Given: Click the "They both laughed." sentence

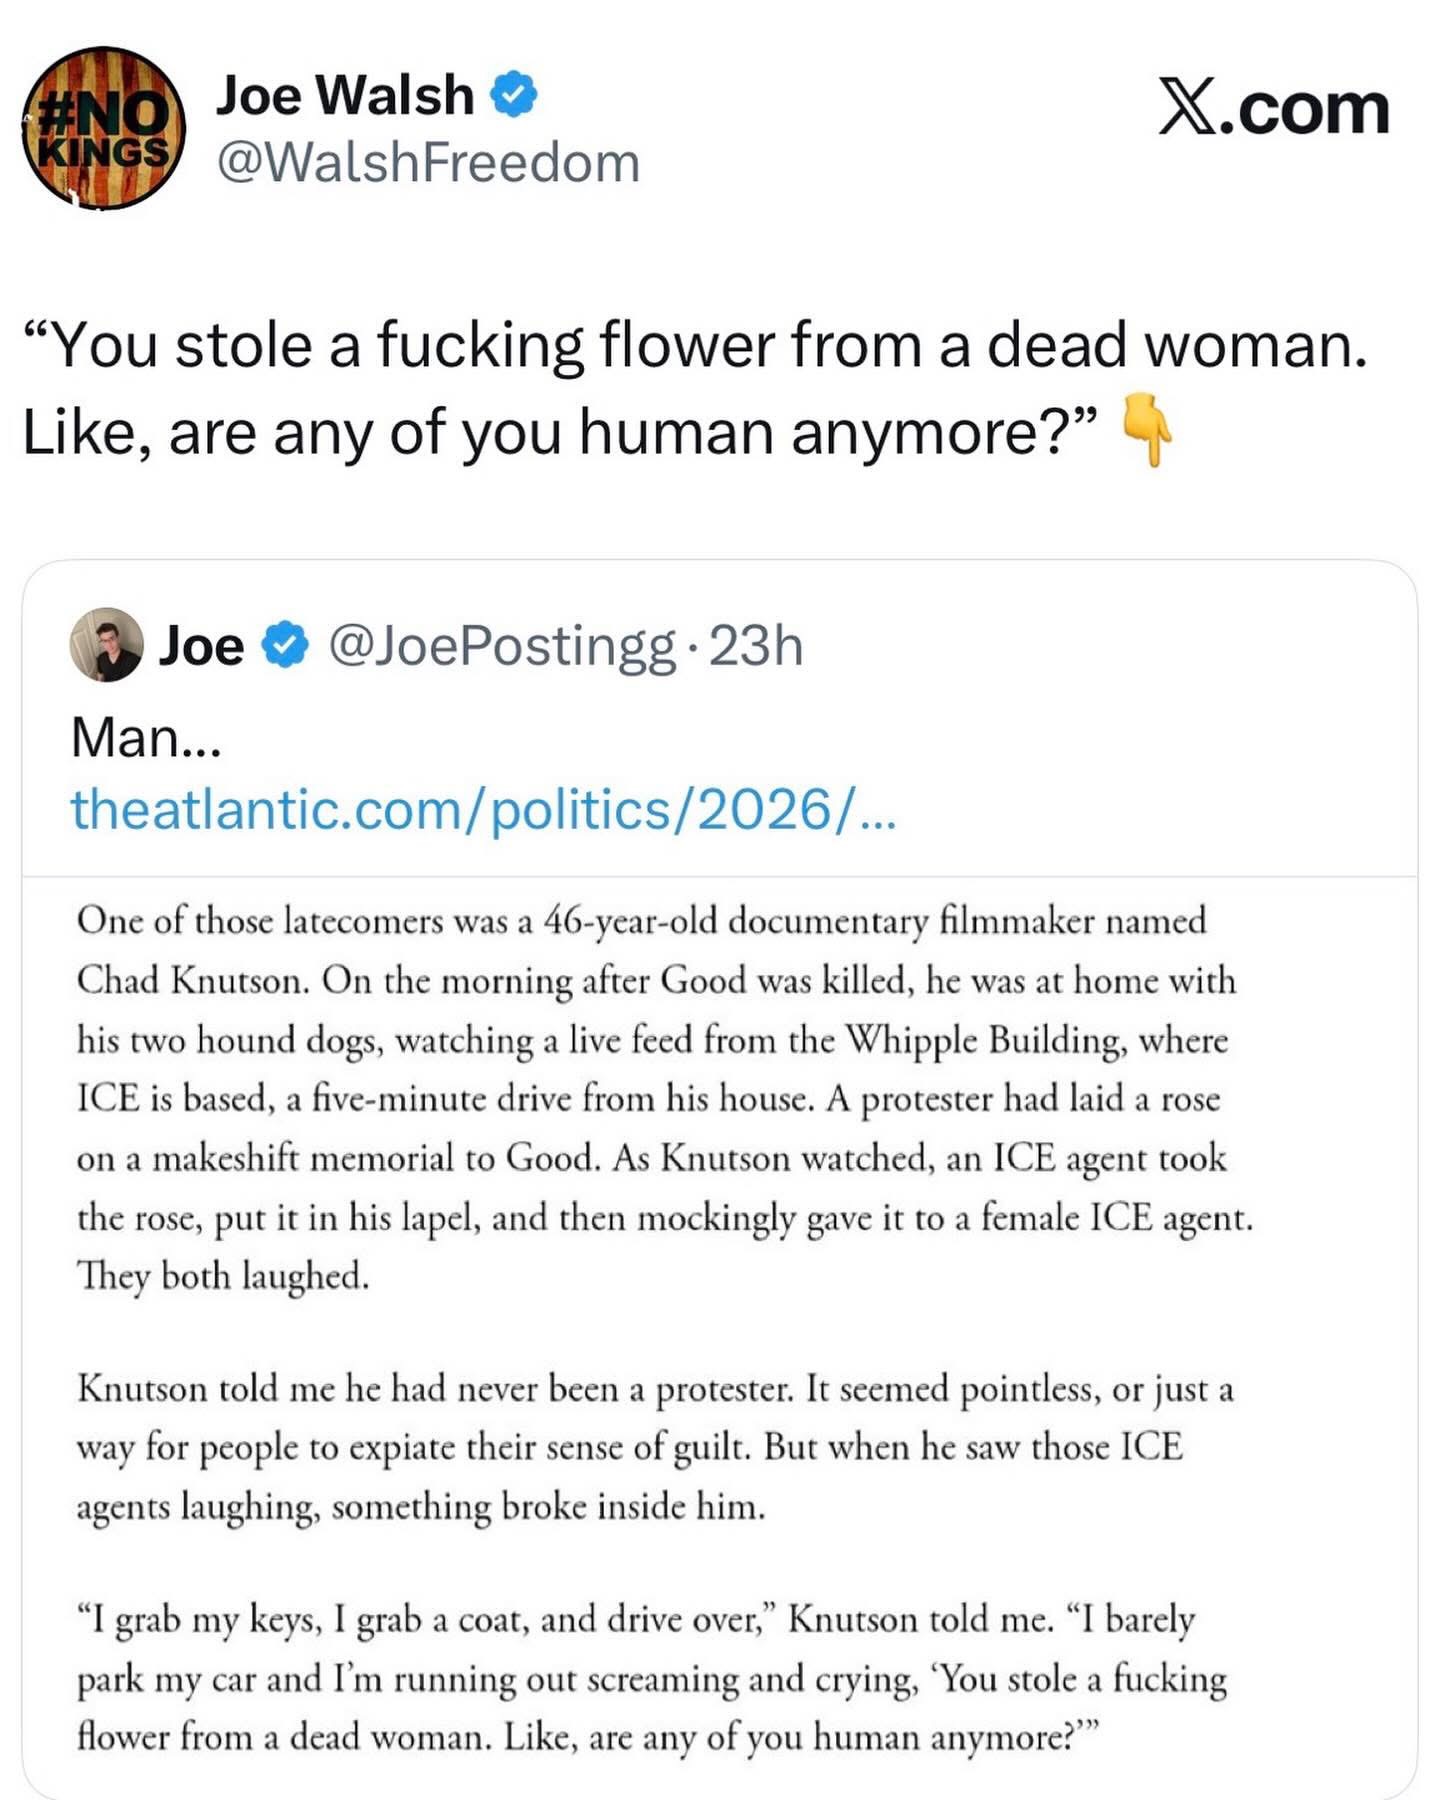Looking at the screenshot, I should coord(223,1276).
